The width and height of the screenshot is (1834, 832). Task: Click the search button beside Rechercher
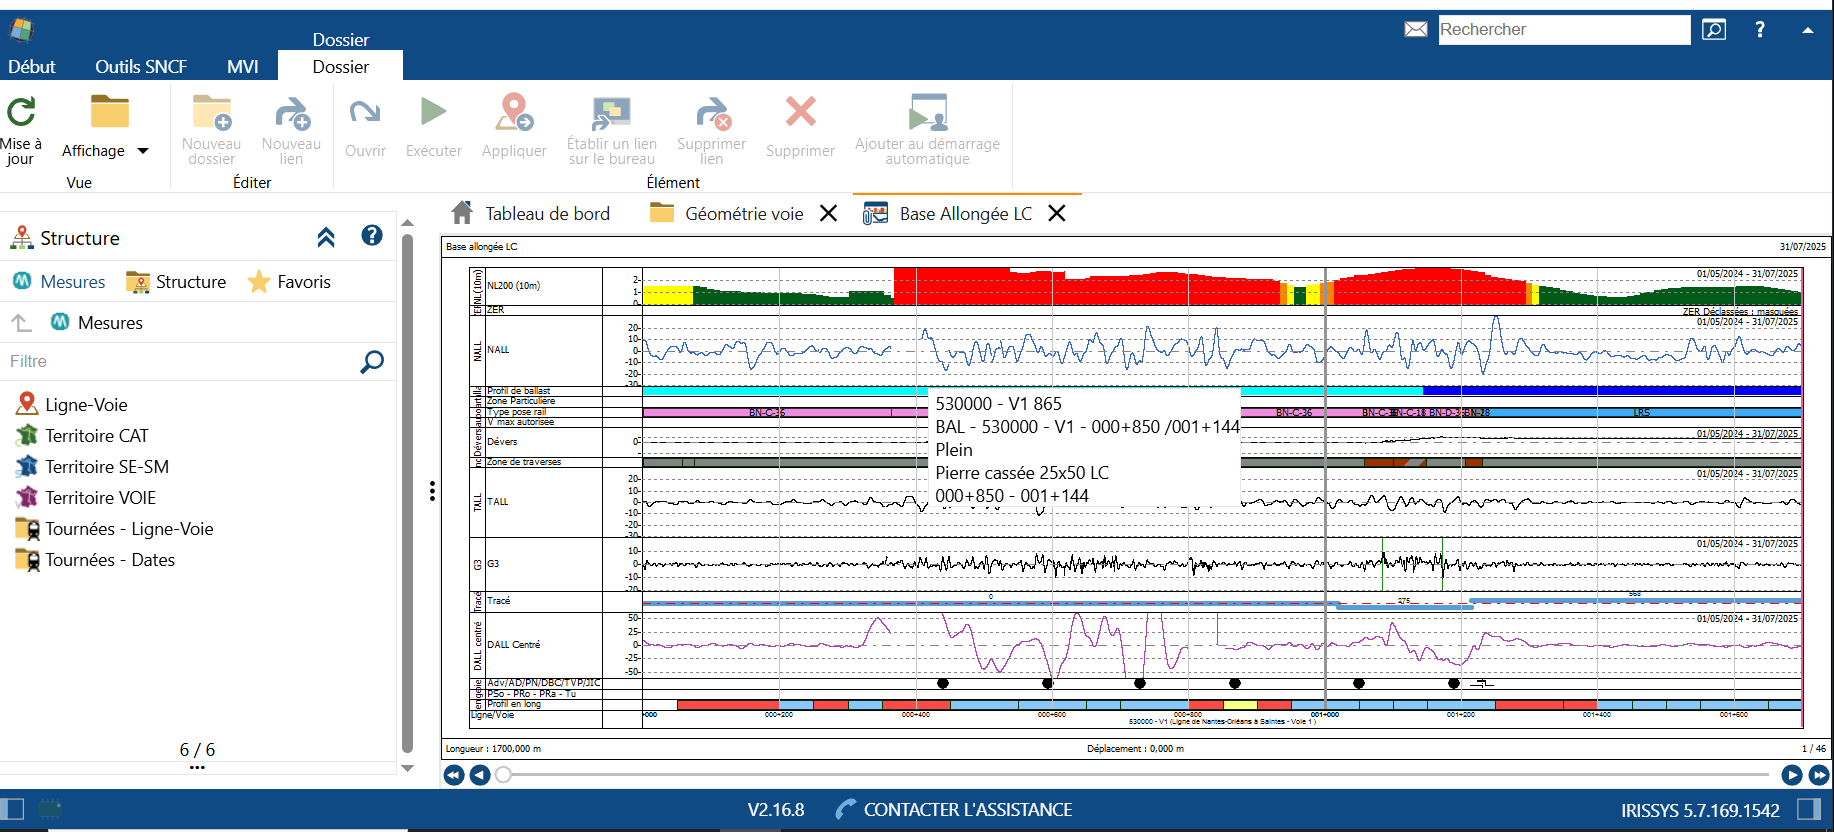pyautogui.click(x=1713, y=29)
